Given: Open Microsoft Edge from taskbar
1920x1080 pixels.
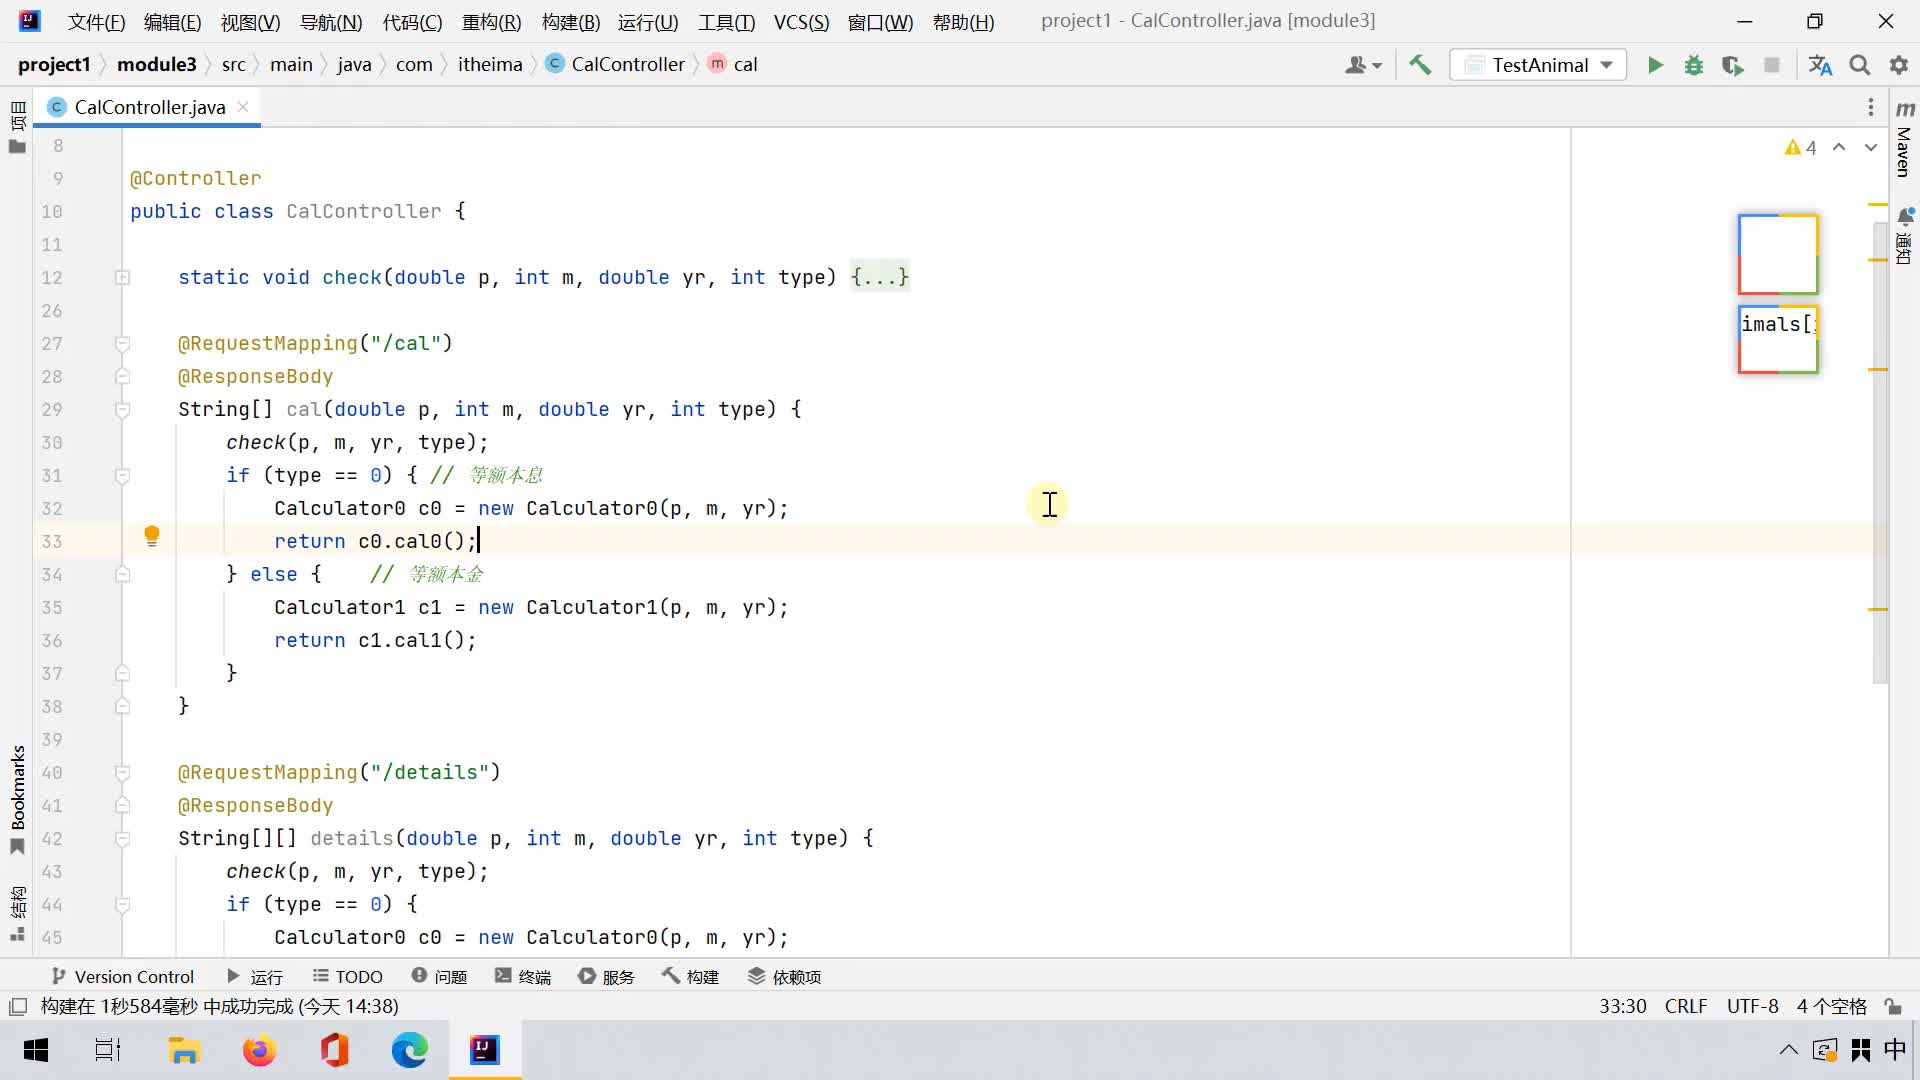Looking at the screenshot, I should [x=409, y=1050].
